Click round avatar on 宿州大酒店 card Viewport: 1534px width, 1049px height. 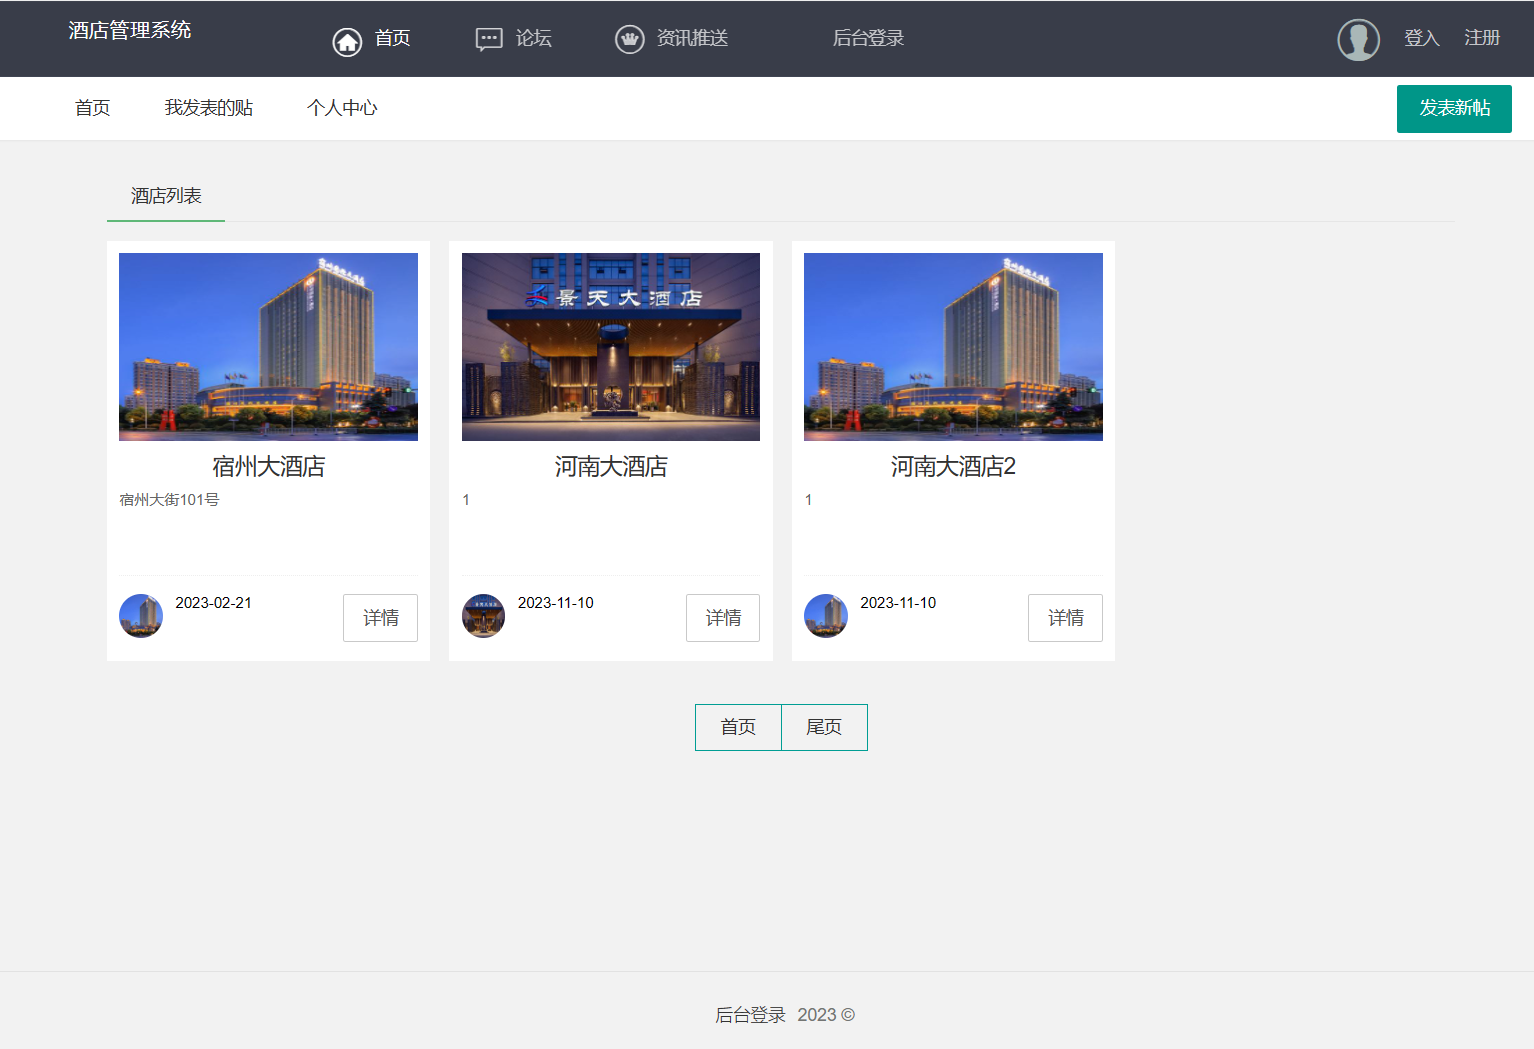[141, 616]
